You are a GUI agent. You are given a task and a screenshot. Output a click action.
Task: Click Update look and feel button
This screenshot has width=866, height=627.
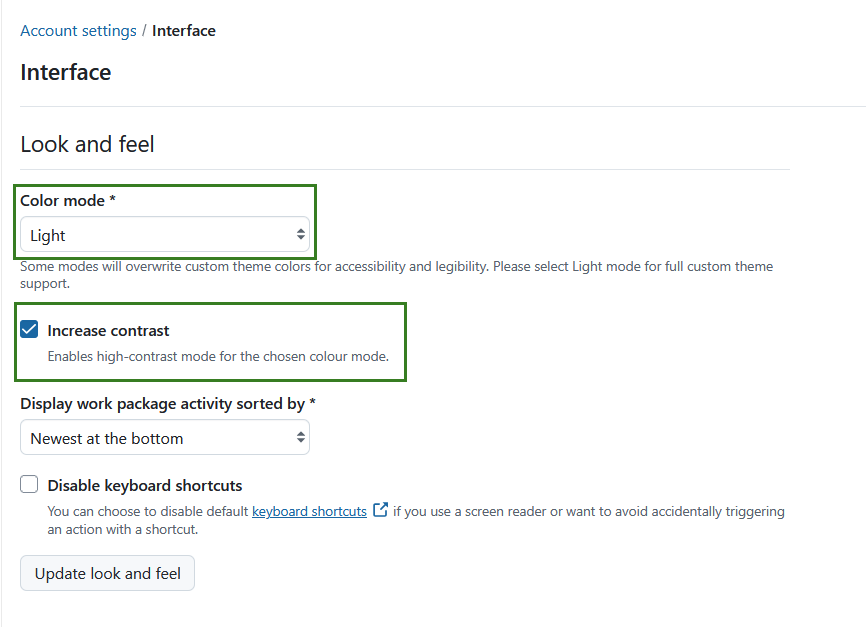click(x=108, y=573)
